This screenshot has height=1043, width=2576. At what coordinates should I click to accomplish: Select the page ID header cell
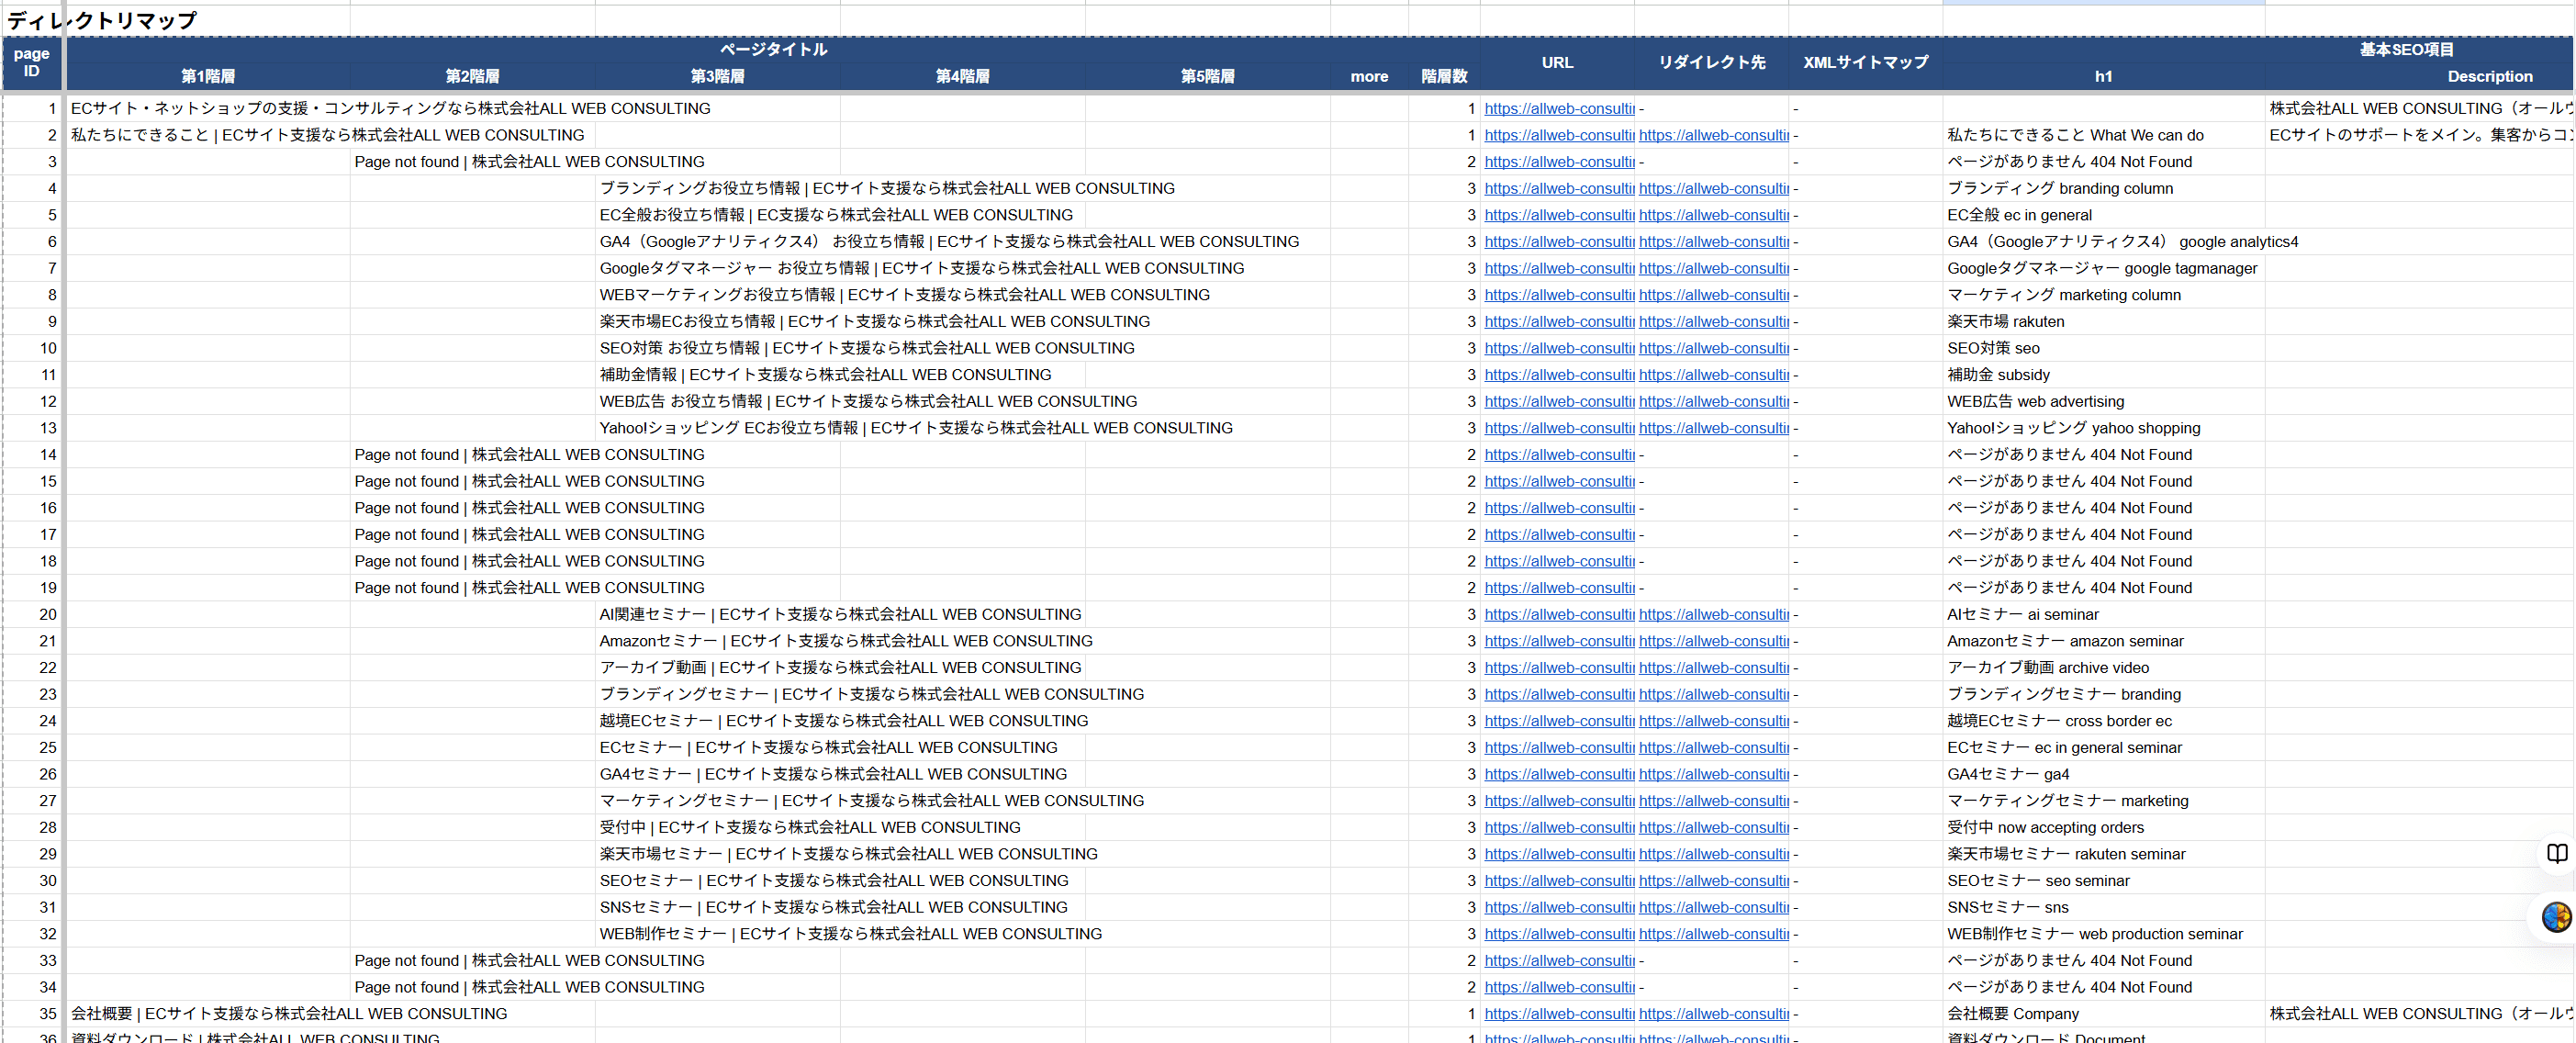click(x=32, y=62)
